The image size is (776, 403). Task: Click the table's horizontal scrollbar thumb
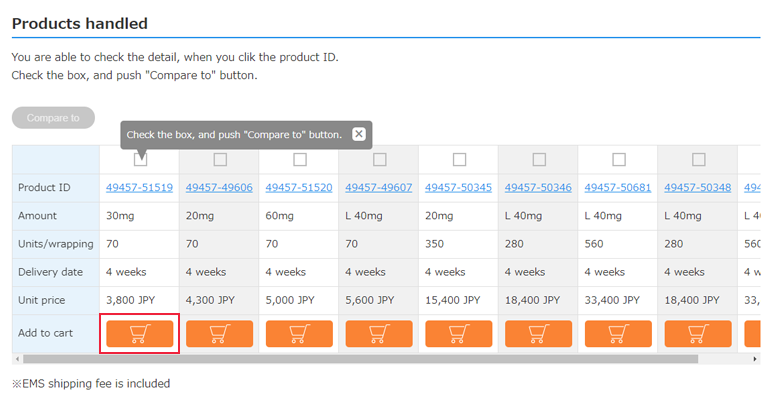point(360,359)
